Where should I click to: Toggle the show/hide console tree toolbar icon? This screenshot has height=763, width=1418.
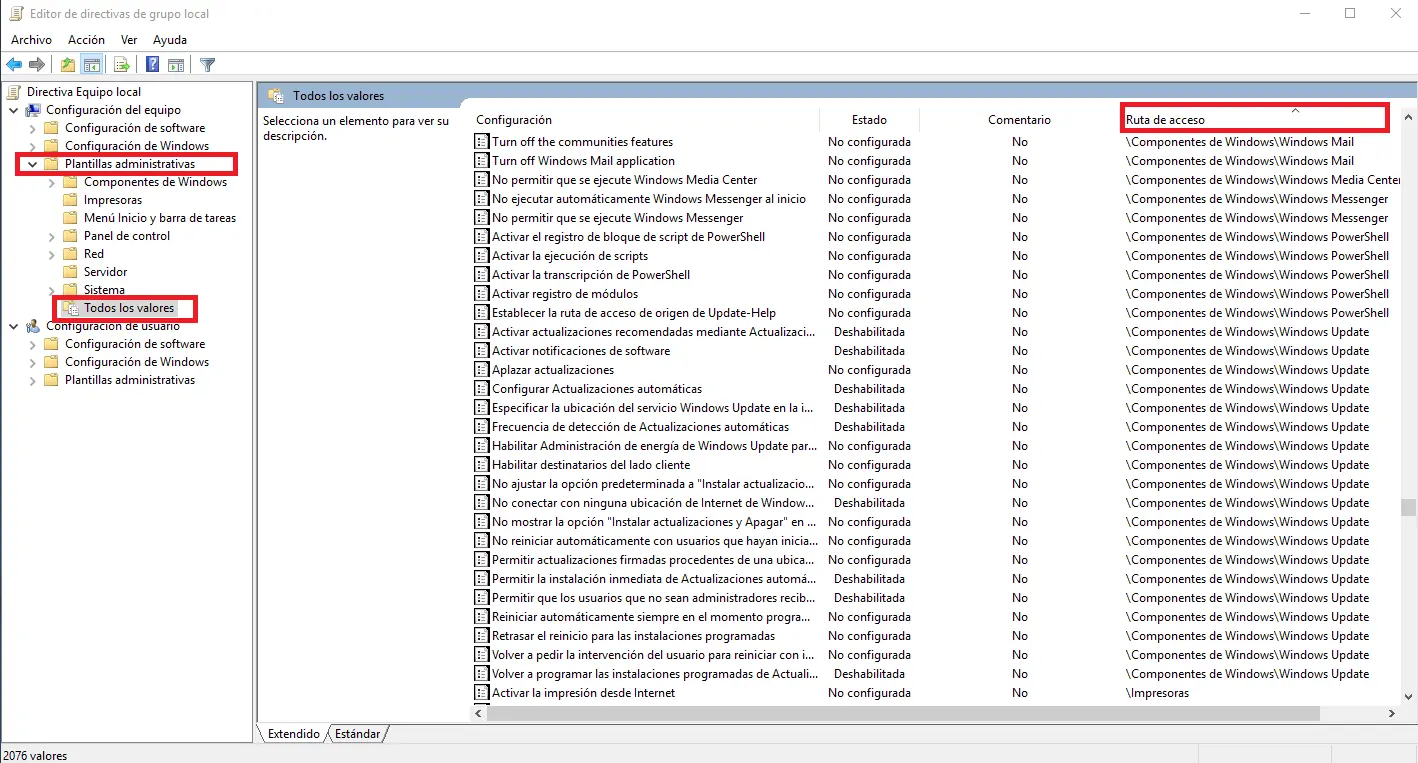[91, 65]
